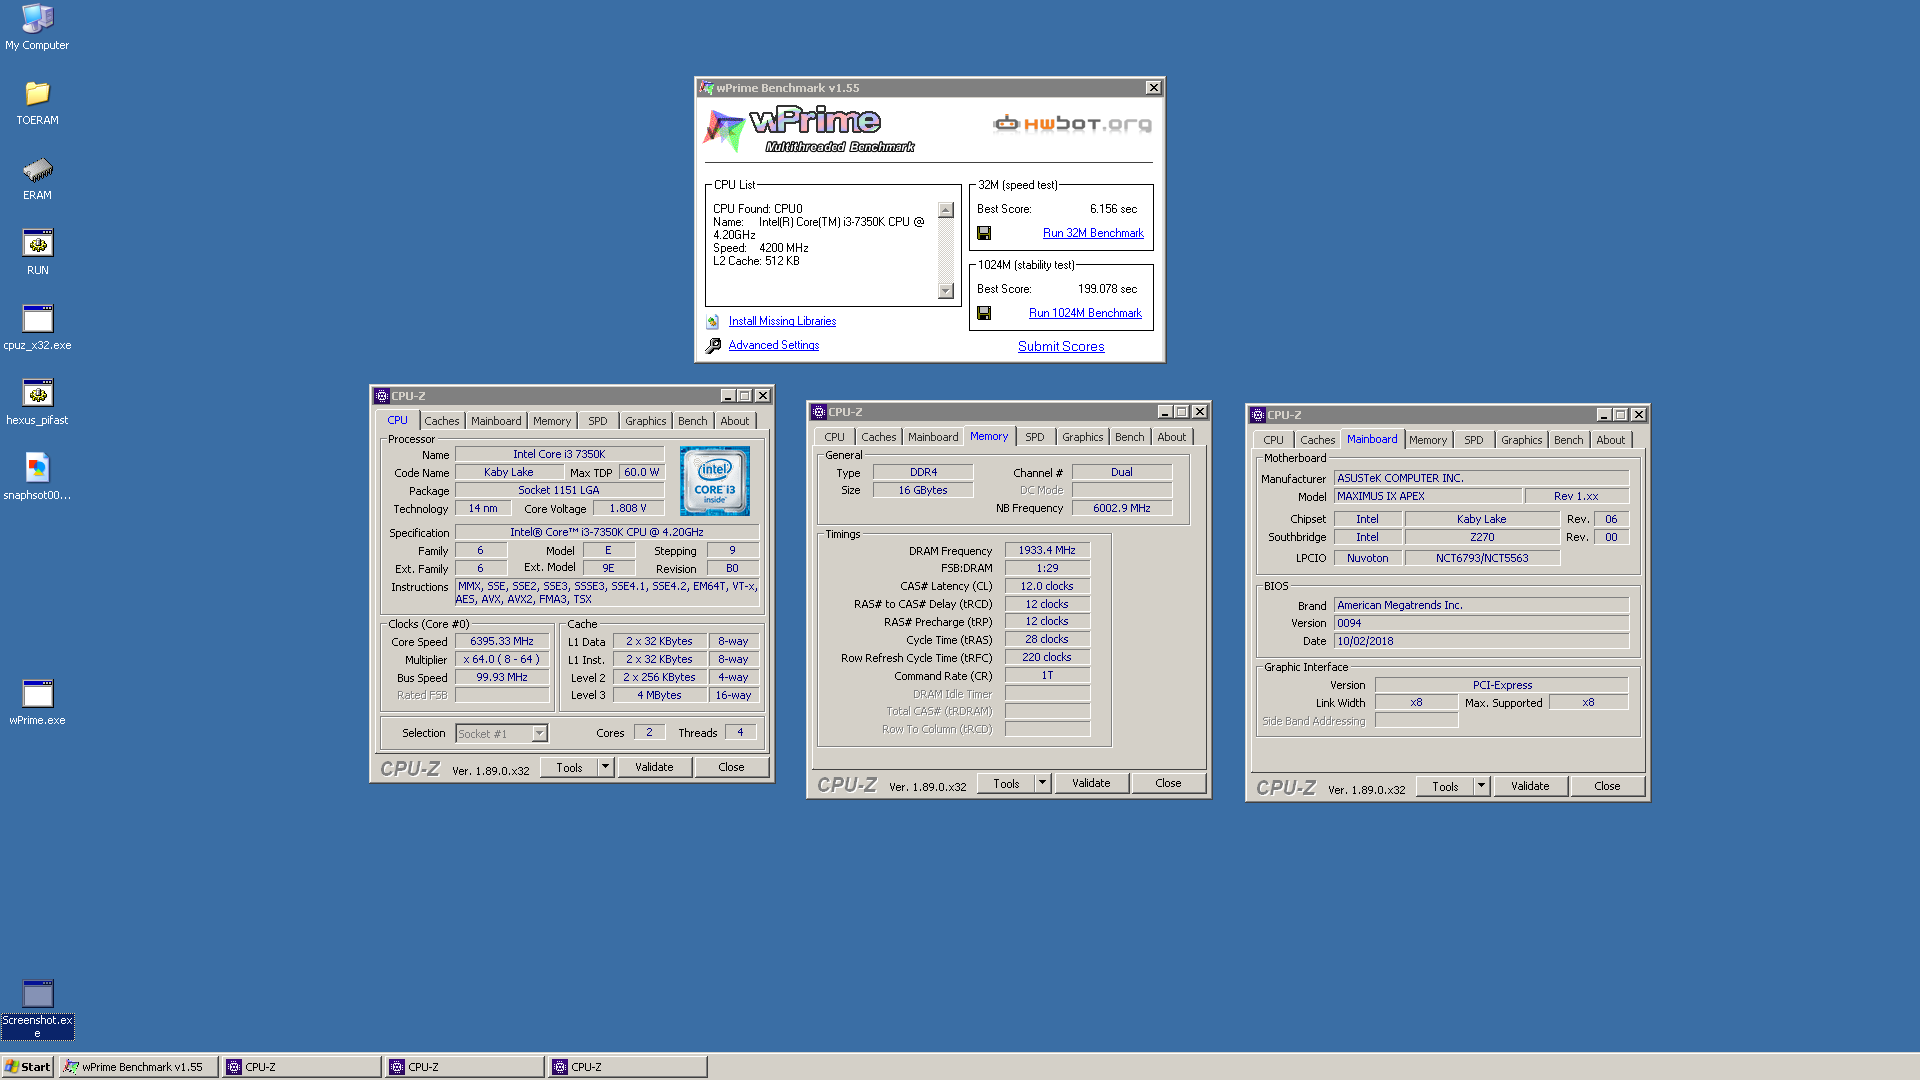Click the CPU-Z title icon in CPU tab window
Viewport: 1920px width, 1080px height.
coord(381,396)
